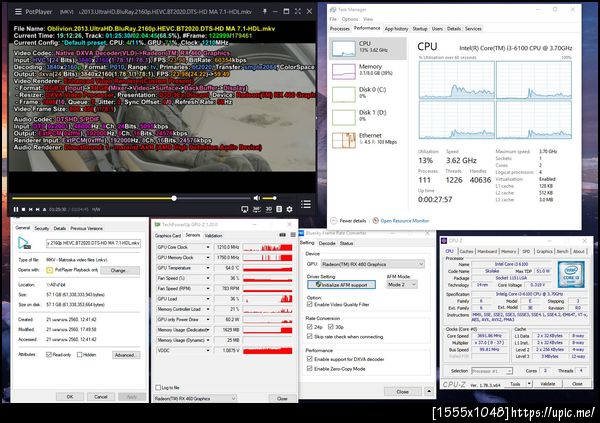600x423 pixels.
Task: Switch to Validation tab in GPU-Z
Action: coord(214,235)
